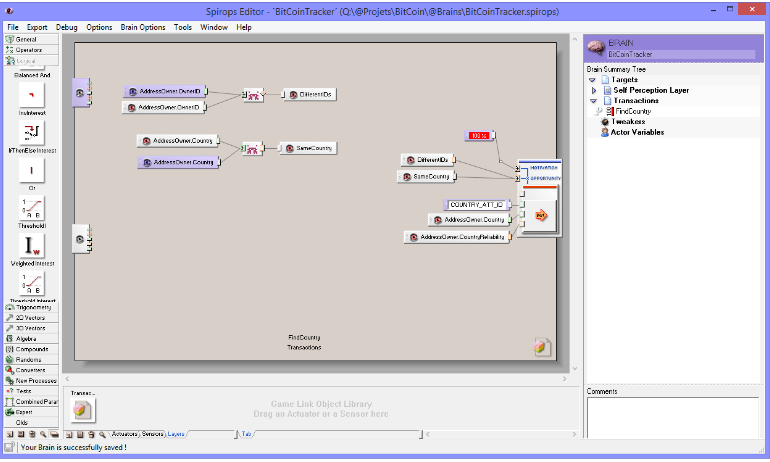The height and width of the screenshot is (462, 770).
Task: Open the File menu
Action: (x=13, y=27)
